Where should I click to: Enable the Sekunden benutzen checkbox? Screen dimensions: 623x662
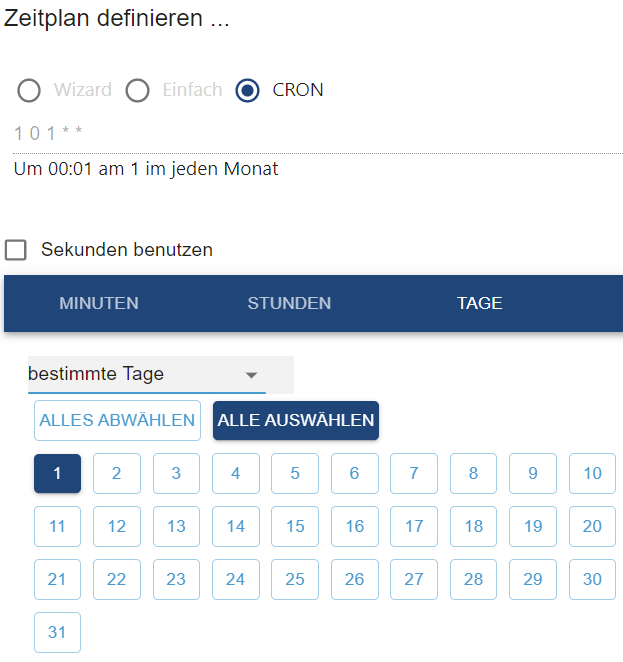tap(16, 249)
